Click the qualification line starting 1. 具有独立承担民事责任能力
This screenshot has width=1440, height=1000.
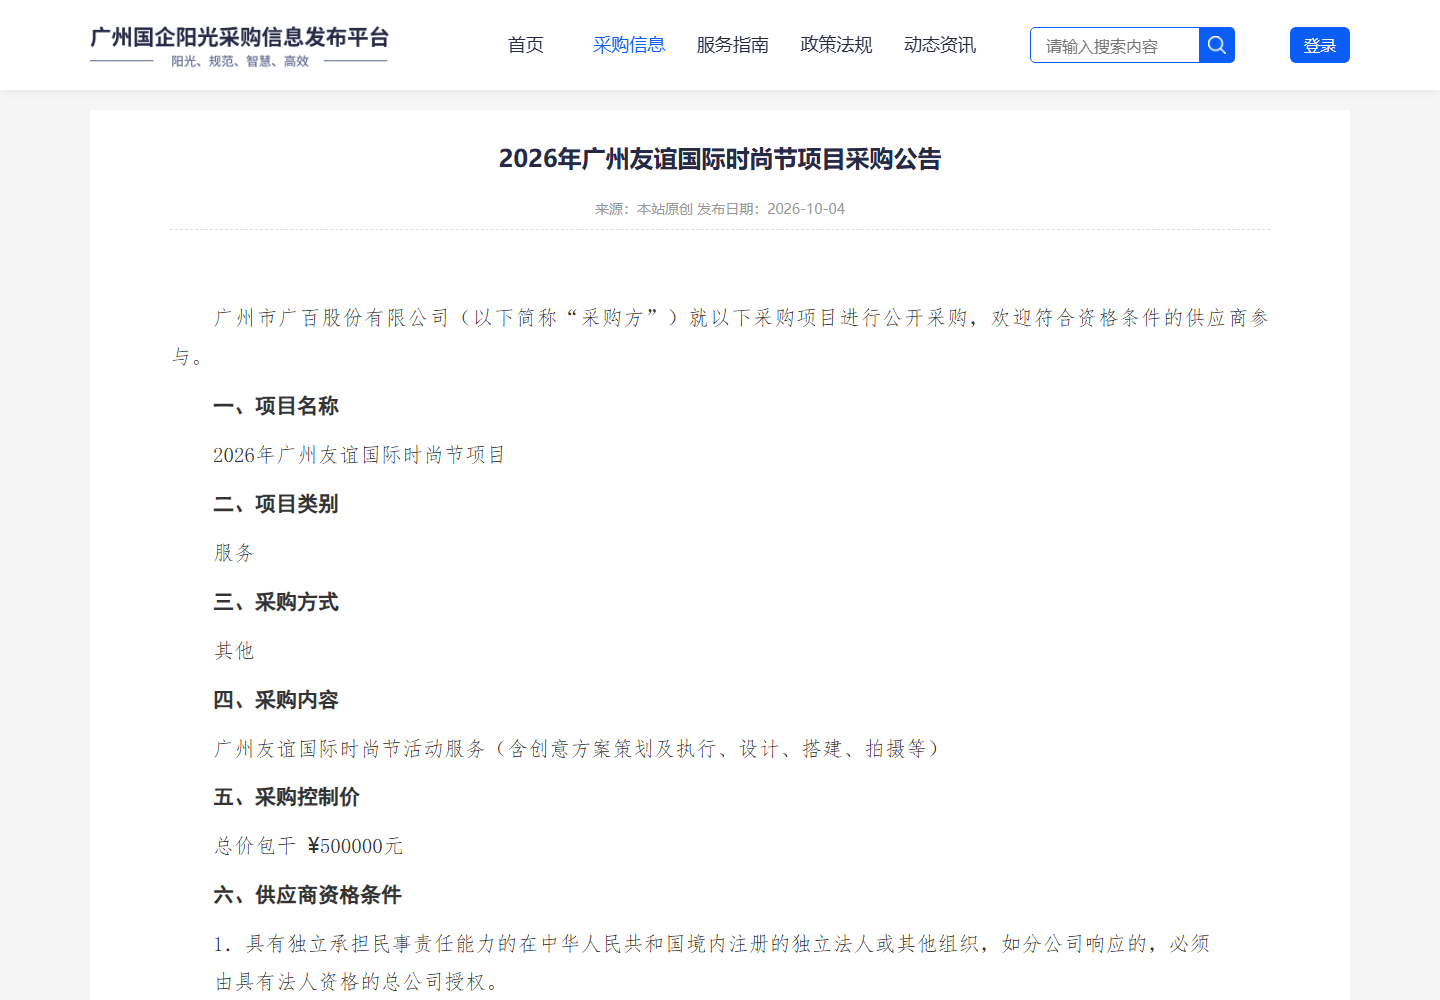click(x=712, y=963)
